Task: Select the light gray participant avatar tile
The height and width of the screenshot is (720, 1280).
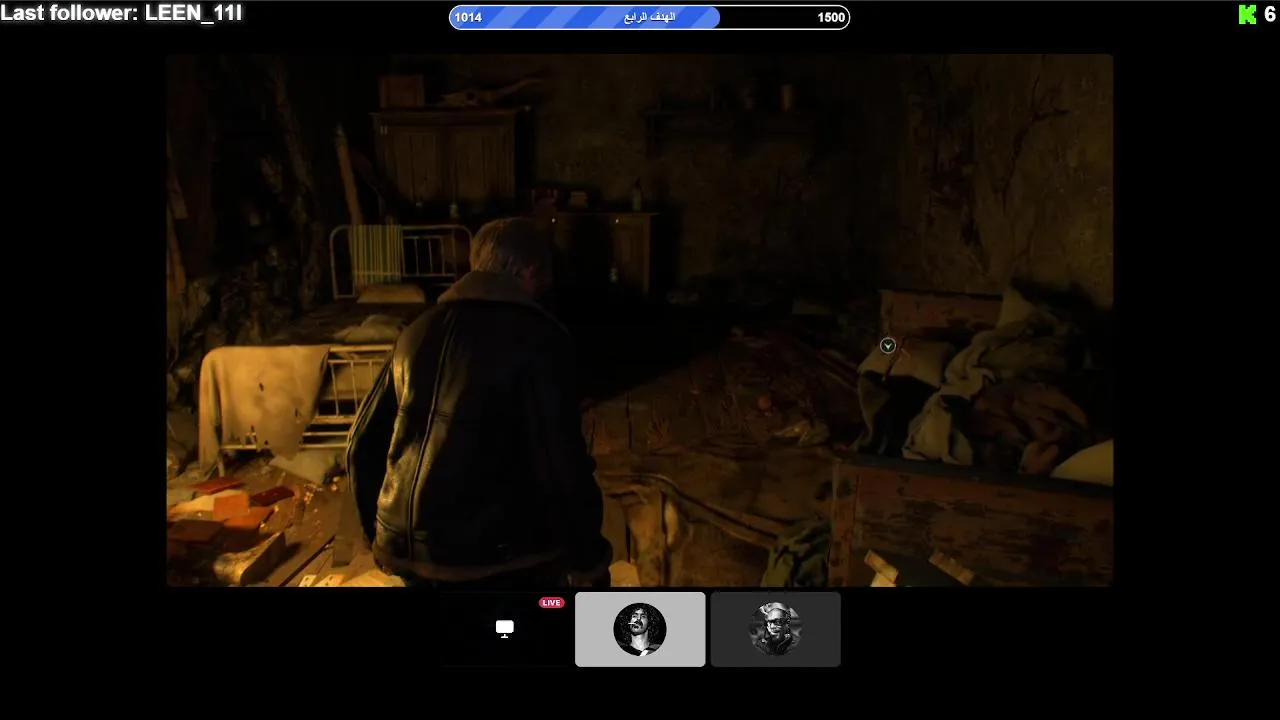Action: [x=640, y=629]
